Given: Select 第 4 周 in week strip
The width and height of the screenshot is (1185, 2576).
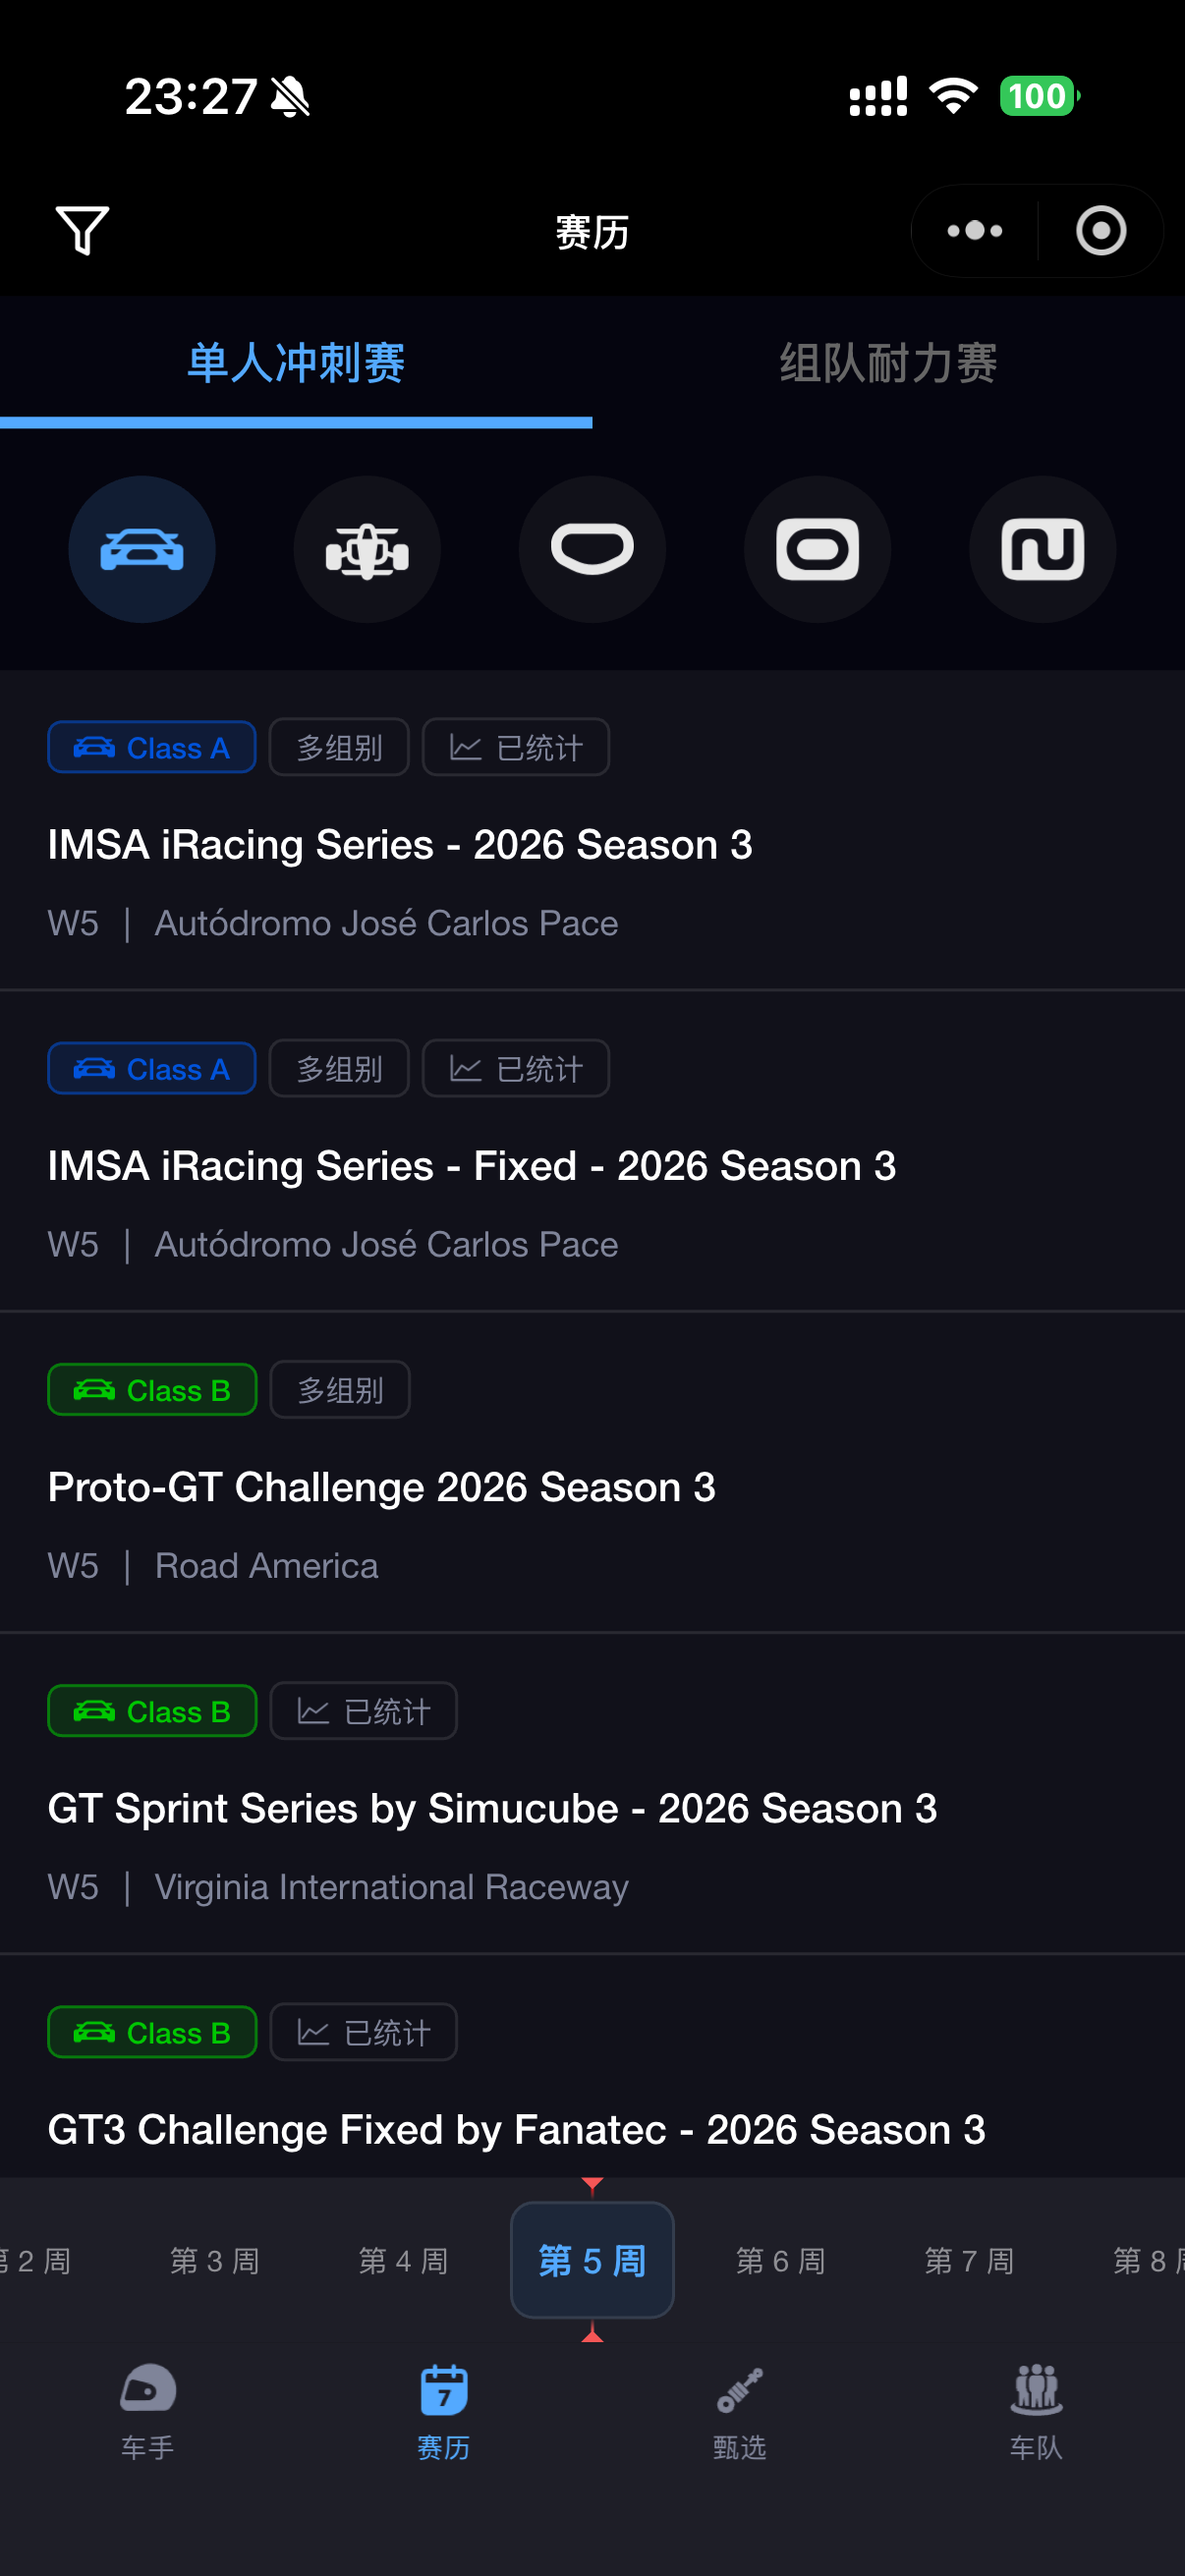Looking at the screenshot, I should tap(403, 2261).
